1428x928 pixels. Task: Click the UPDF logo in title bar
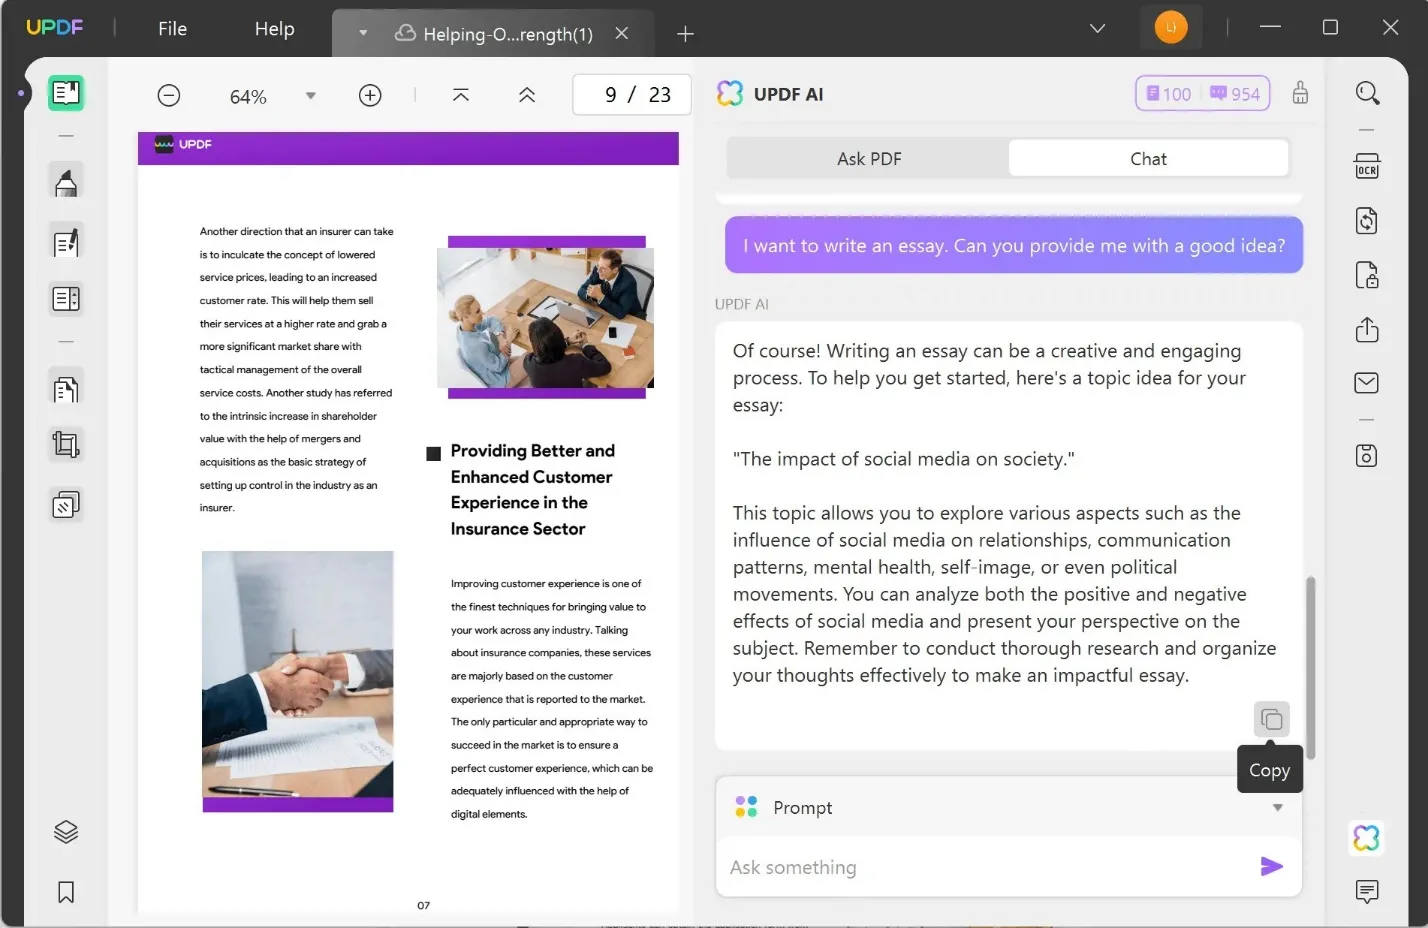[x=54, y=28]
